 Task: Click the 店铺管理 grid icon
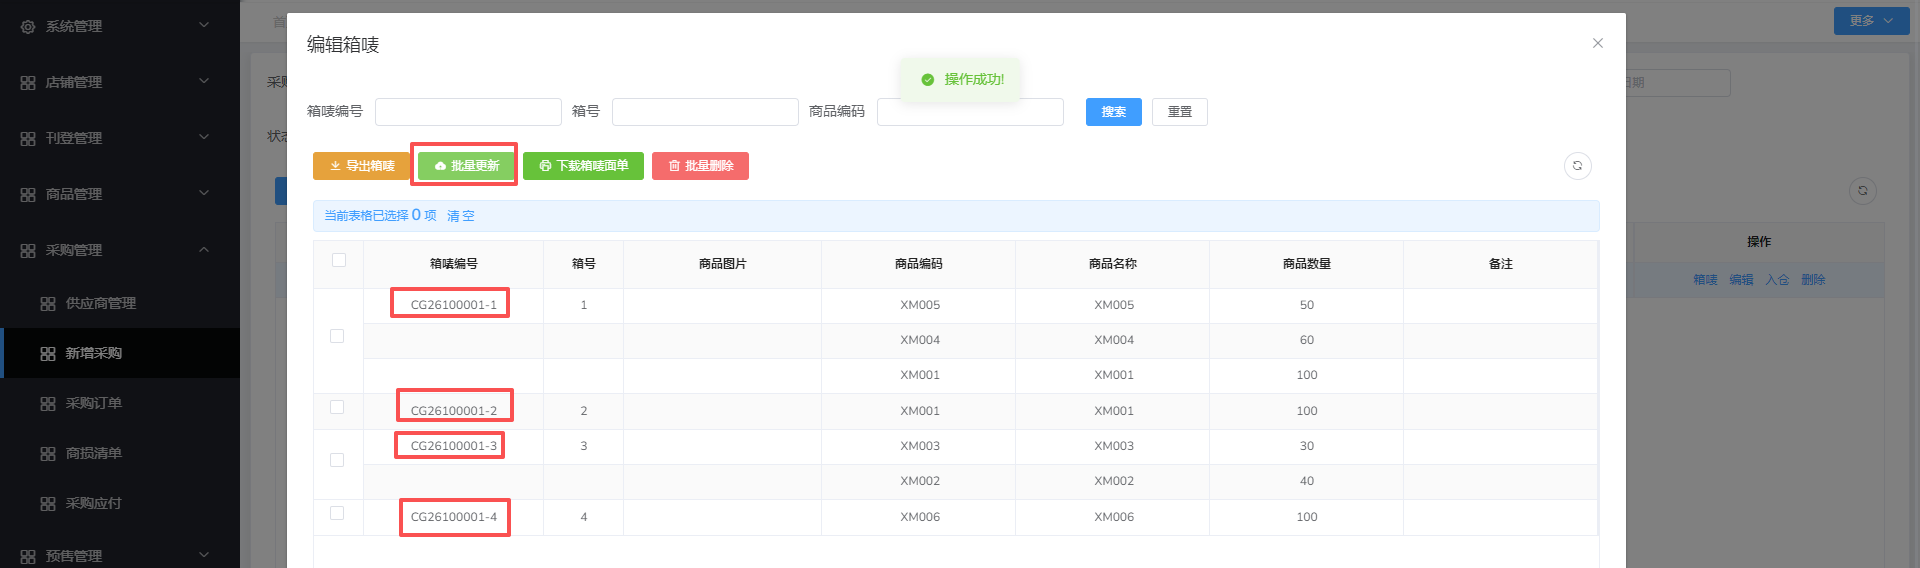point(28,83)
